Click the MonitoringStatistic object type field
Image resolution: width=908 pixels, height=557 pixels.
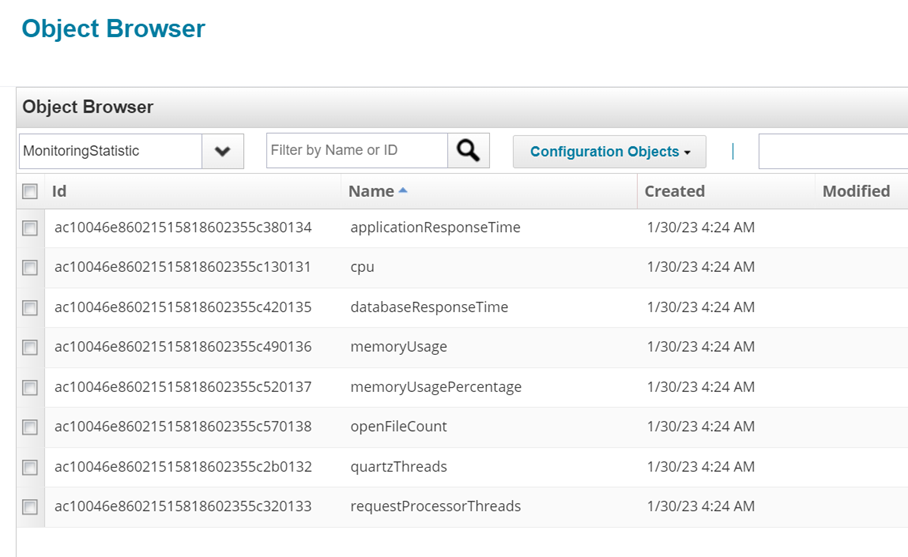[x=110, y=151]
